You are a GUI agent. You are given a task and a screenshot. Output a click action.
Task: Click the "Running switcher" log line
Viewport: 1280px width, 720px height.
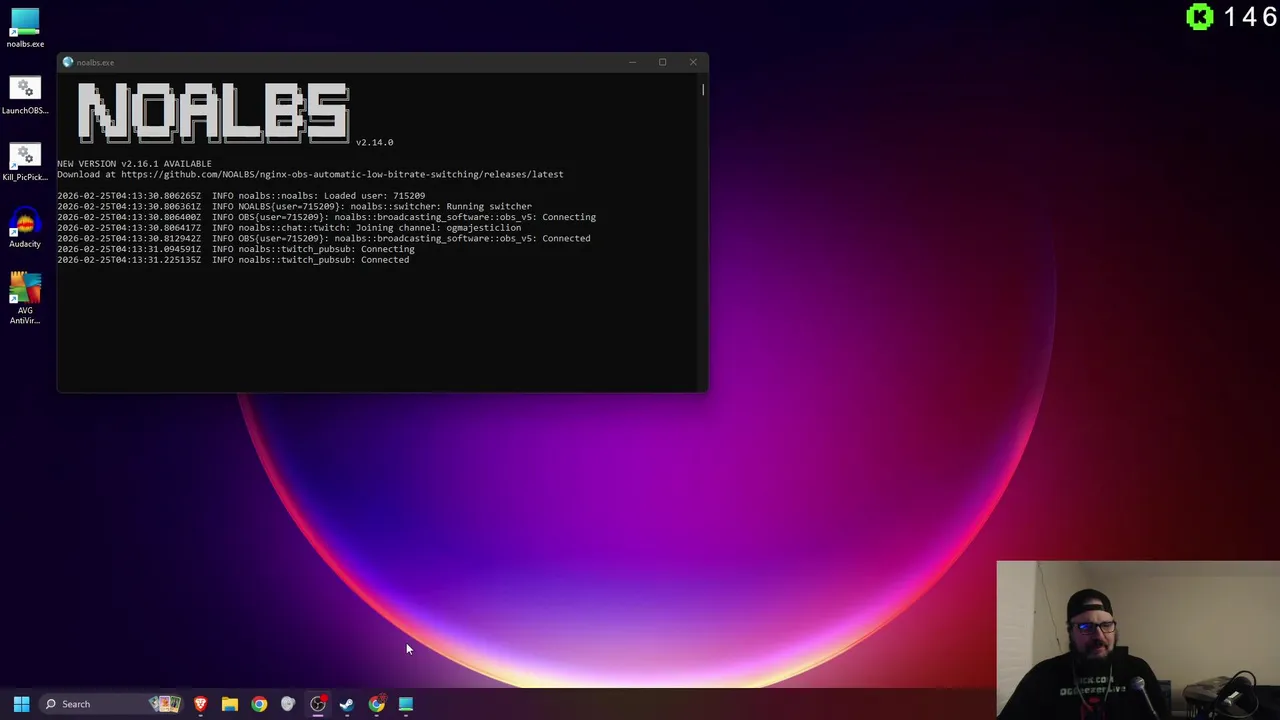pos(294,206)
